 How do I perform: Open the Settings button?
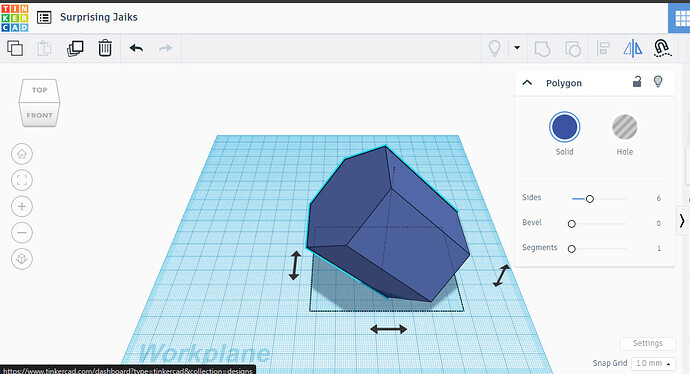pos(648,343)
